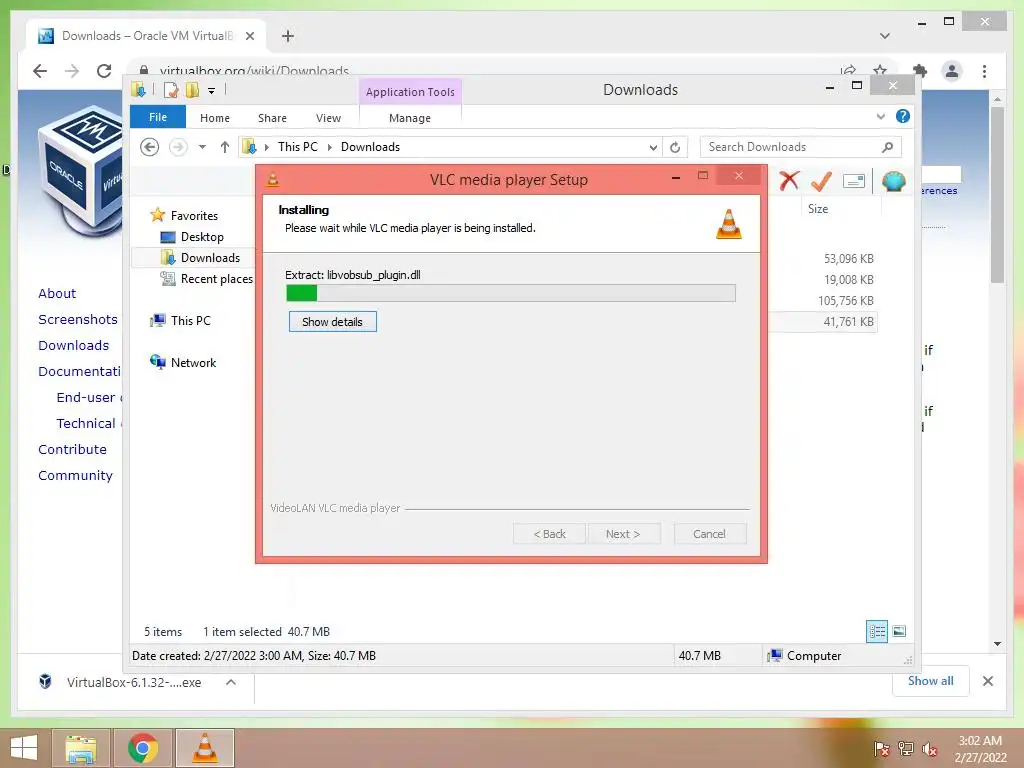This screenshot has width=1024, height=768.
Task: Open recent locations dropdown in Explorer
Action: [202, 147]
